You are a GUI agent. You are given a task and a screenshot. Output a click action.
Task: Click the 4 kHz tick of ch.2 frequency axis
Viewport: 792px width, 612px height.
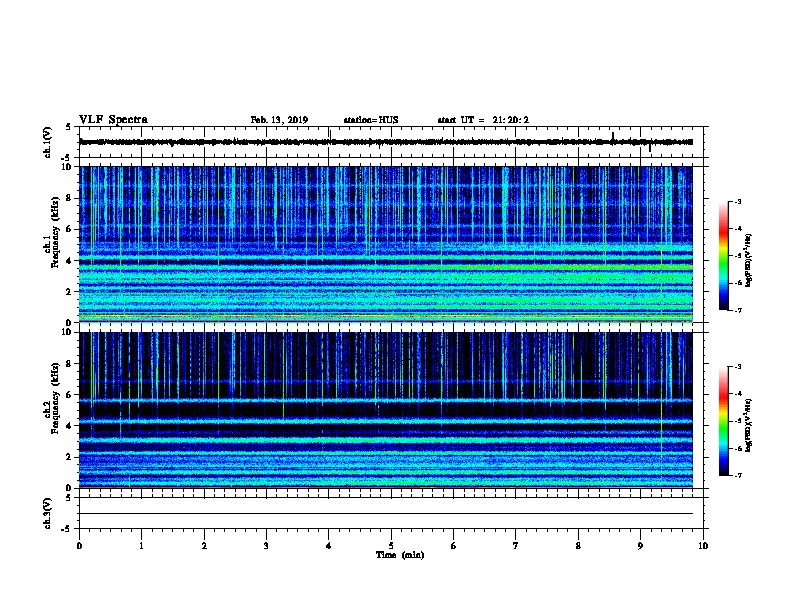click(71, 426)
